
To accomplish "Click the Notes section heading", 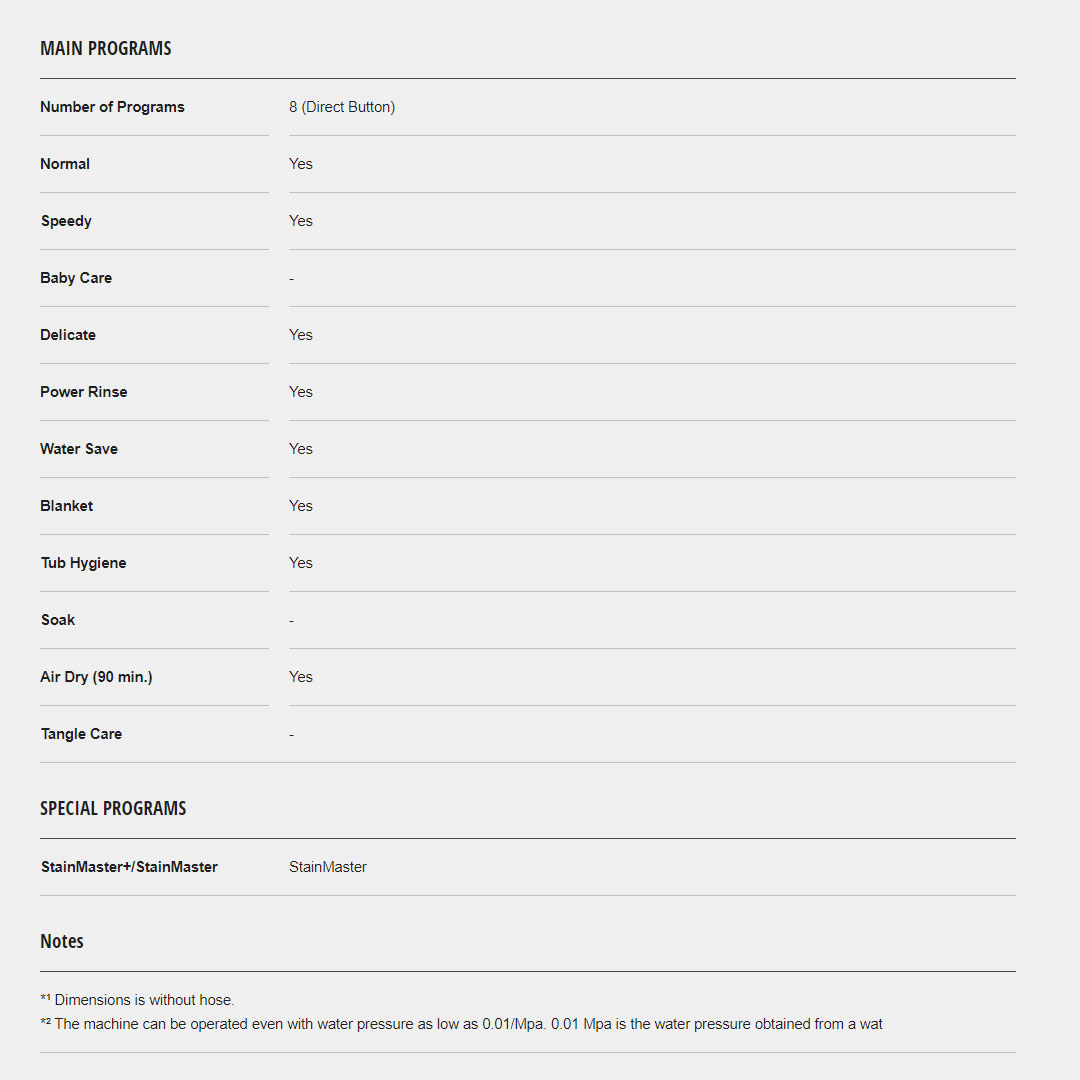I will (62, 941).
